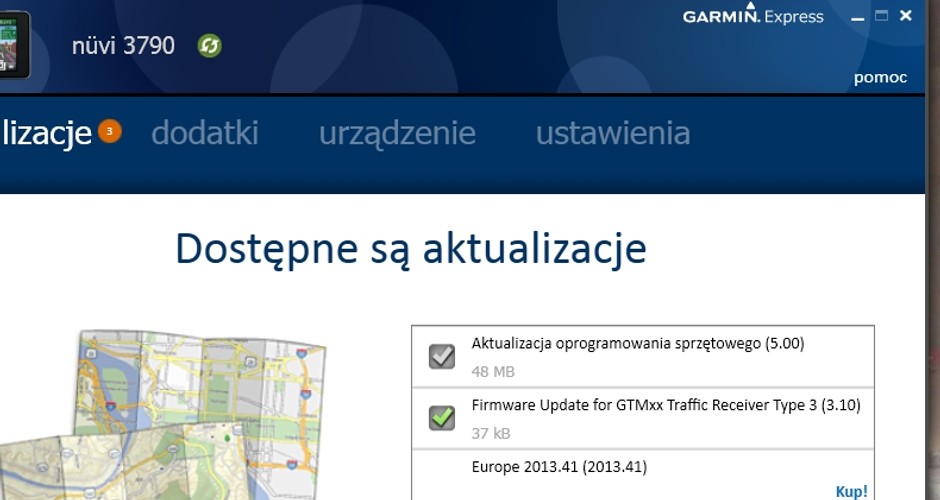Screen dimensions: 940x500
Task: Go to the ustawienia tab
Action: click(x=613, y=132)
